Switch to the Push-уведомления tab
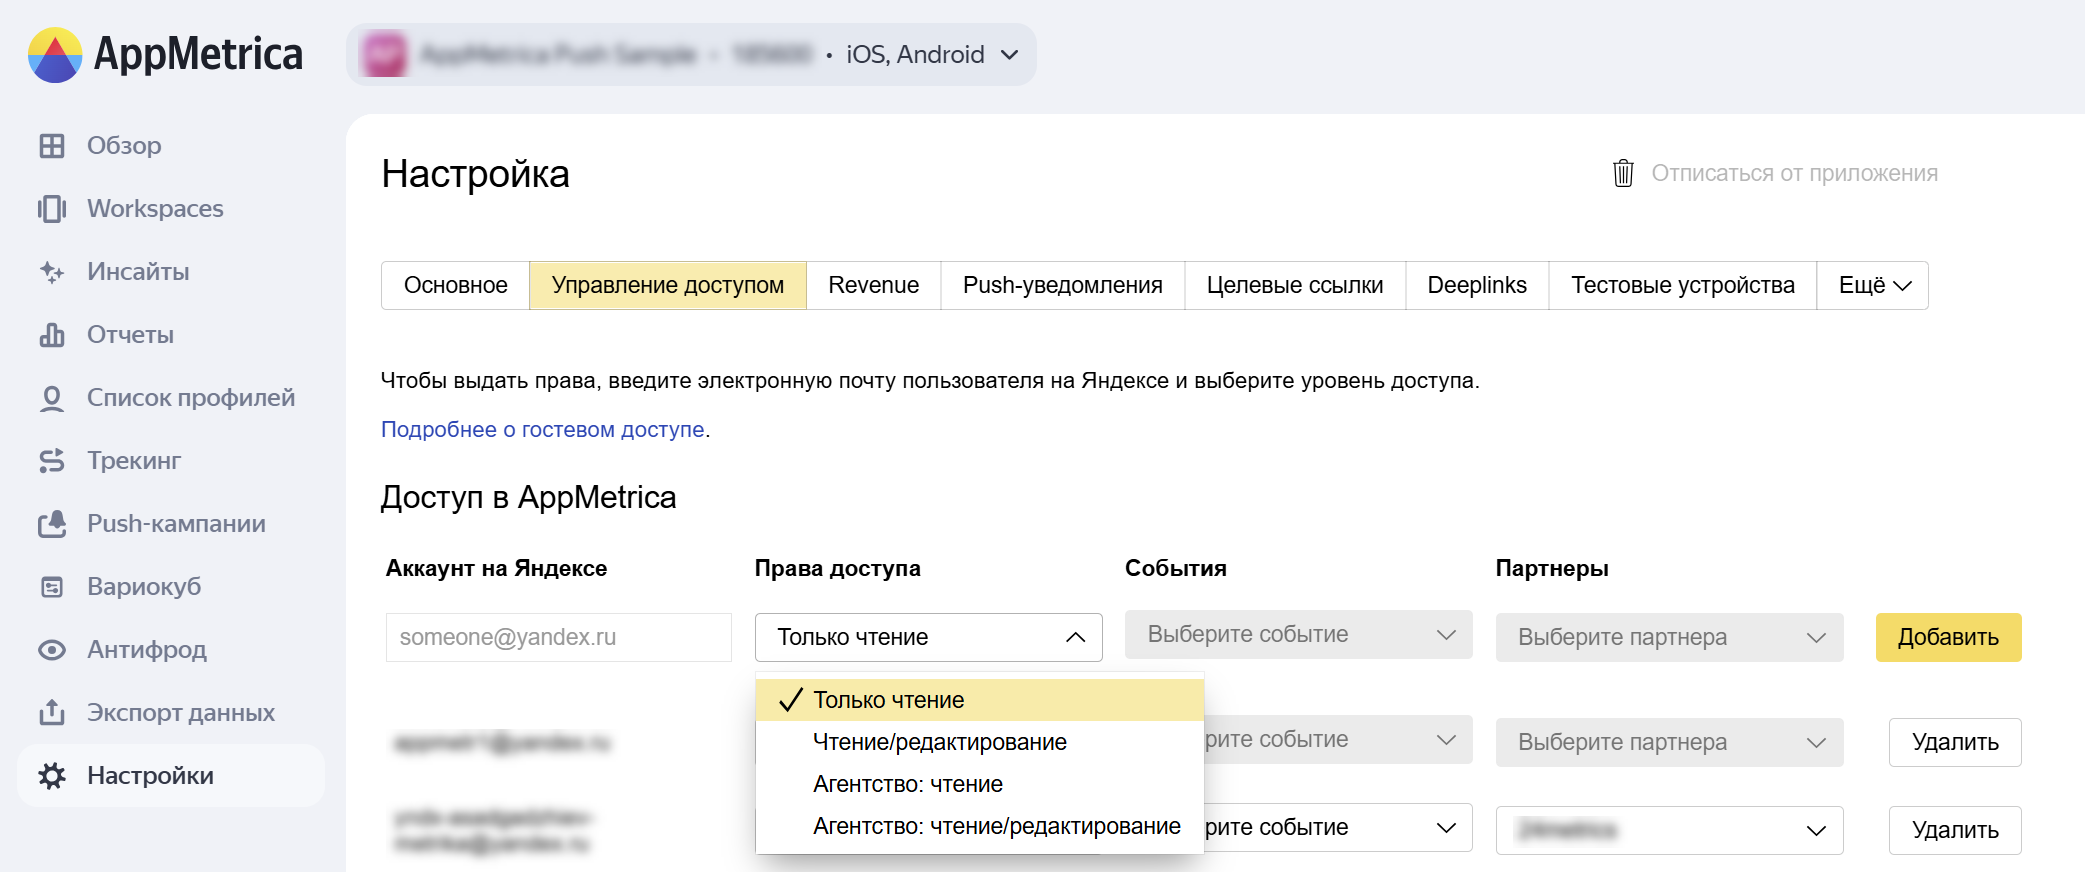 tap(1062, 286)
